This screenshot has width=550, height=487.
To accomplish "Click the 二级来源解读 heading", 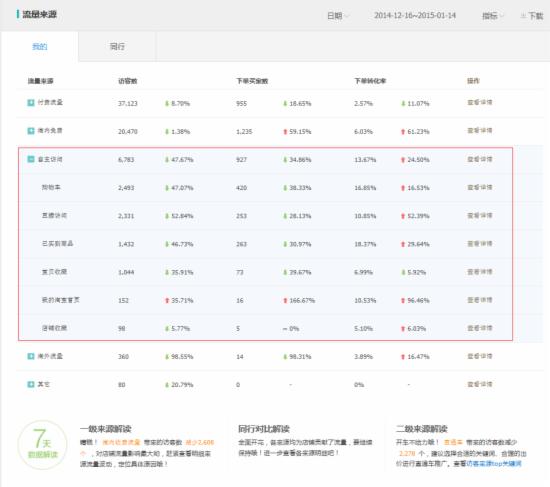I will point(422,429).
